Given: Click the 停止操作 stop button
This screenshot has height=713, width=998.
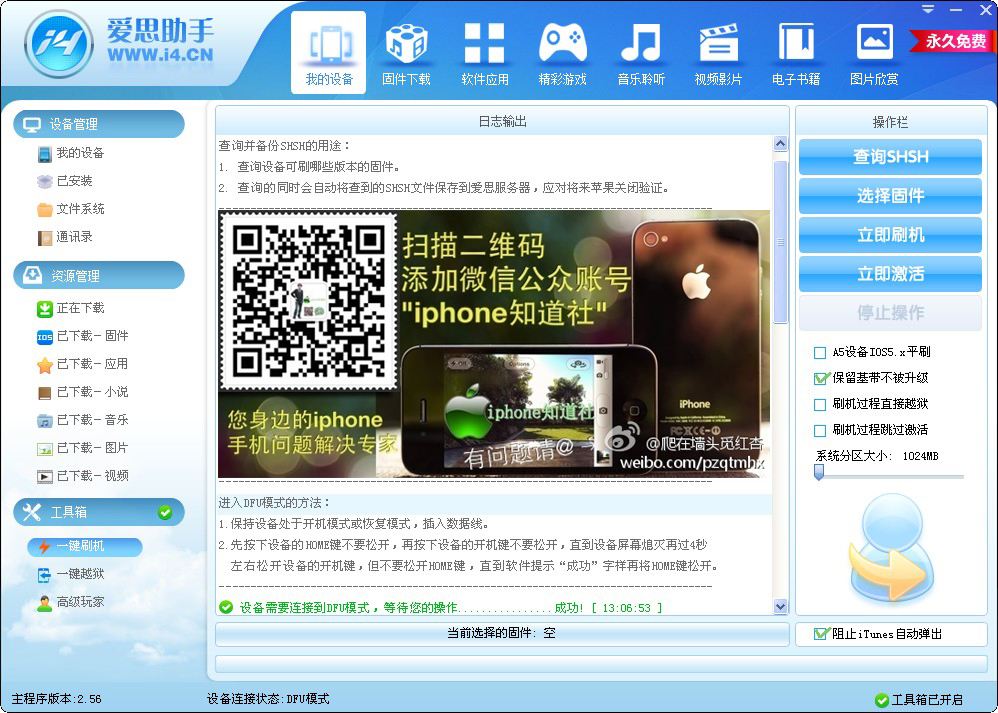Looking at the screenshot, I should click(890, 313).
